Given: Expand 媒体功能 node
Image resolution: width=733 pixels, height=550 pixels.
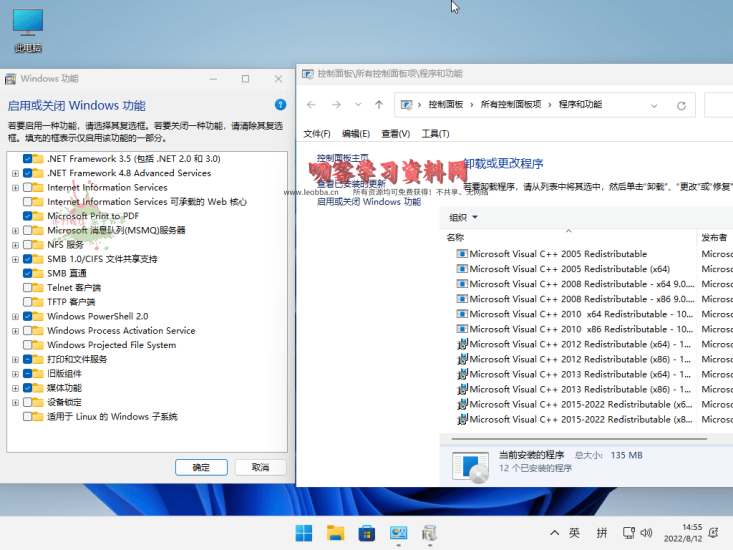Looking at the screenshot, I should pyautogui.click(x=15, y=388).
